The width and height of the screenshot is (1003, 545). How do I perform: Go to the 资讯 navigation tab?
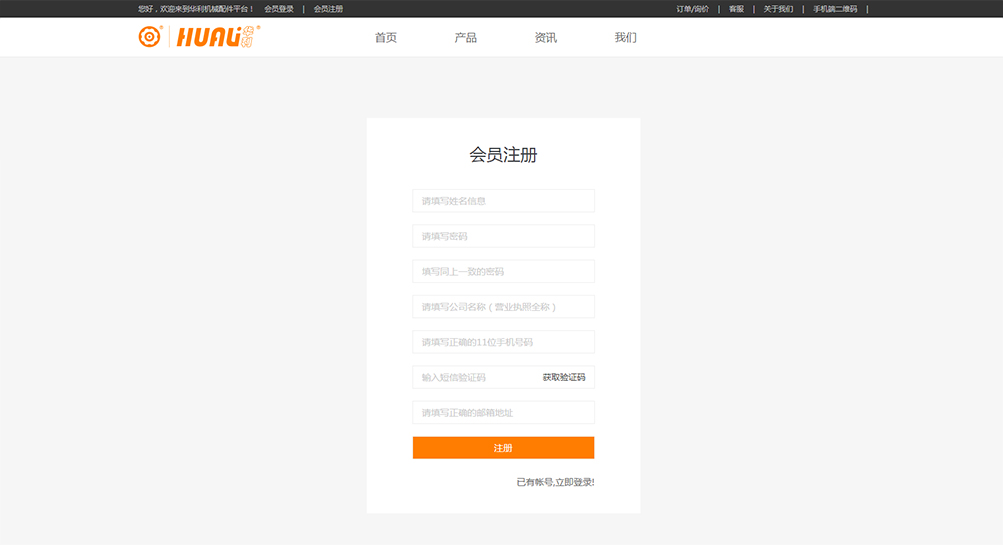[545, 38]
